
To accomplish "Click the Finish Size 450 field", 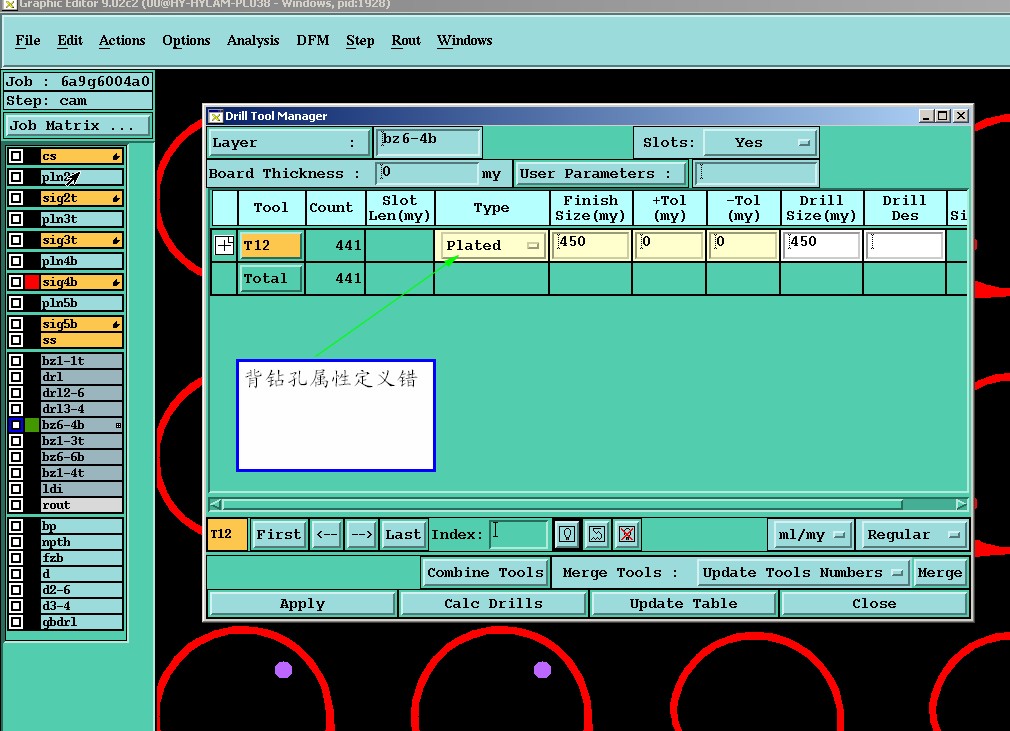I will point(591,245).
